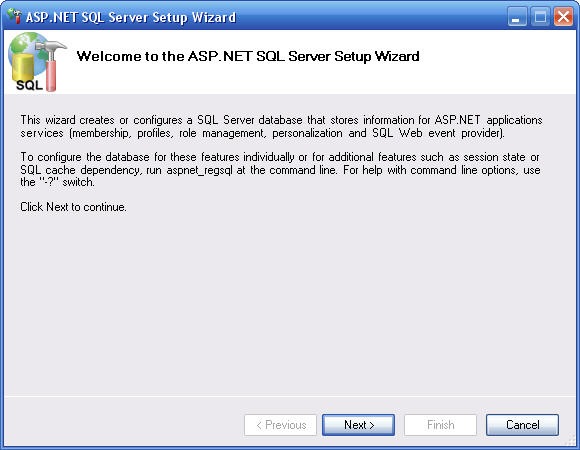Click the disabled Previous button

coord(280,425)
